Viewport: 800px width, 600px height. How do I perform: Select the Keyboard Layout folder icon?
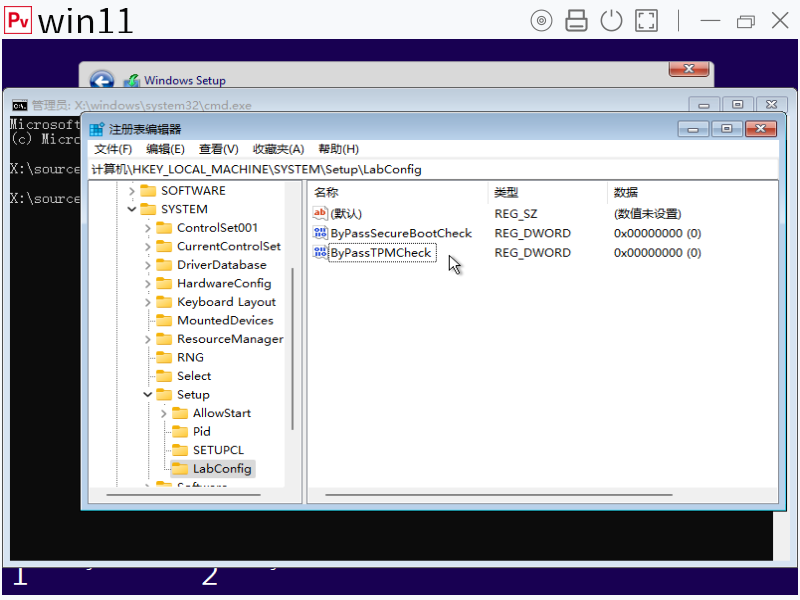(164, 302)
